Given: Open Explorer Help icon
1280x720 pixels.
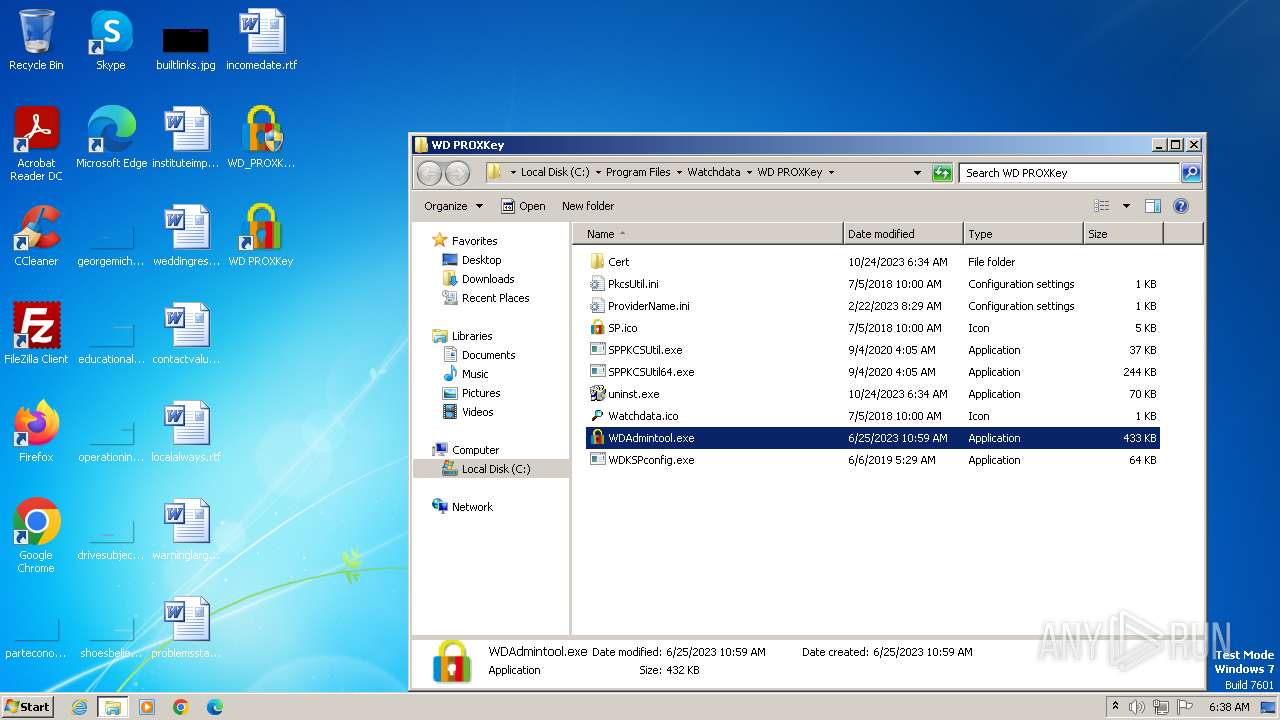Looking at the screenshot, I should 1180,206.
